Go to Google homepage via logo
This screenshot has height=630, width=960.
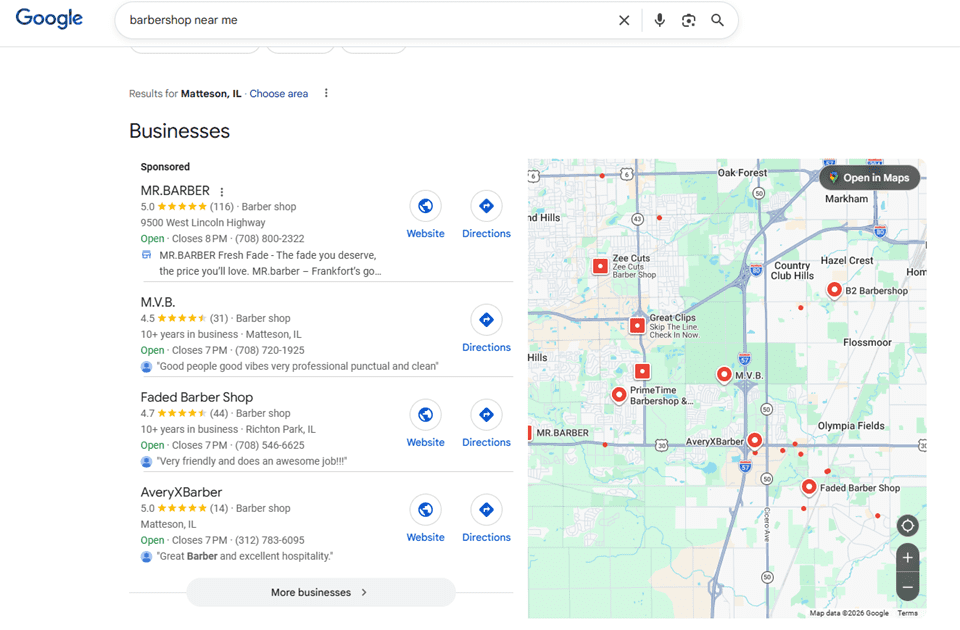click(x=49, y=19)
